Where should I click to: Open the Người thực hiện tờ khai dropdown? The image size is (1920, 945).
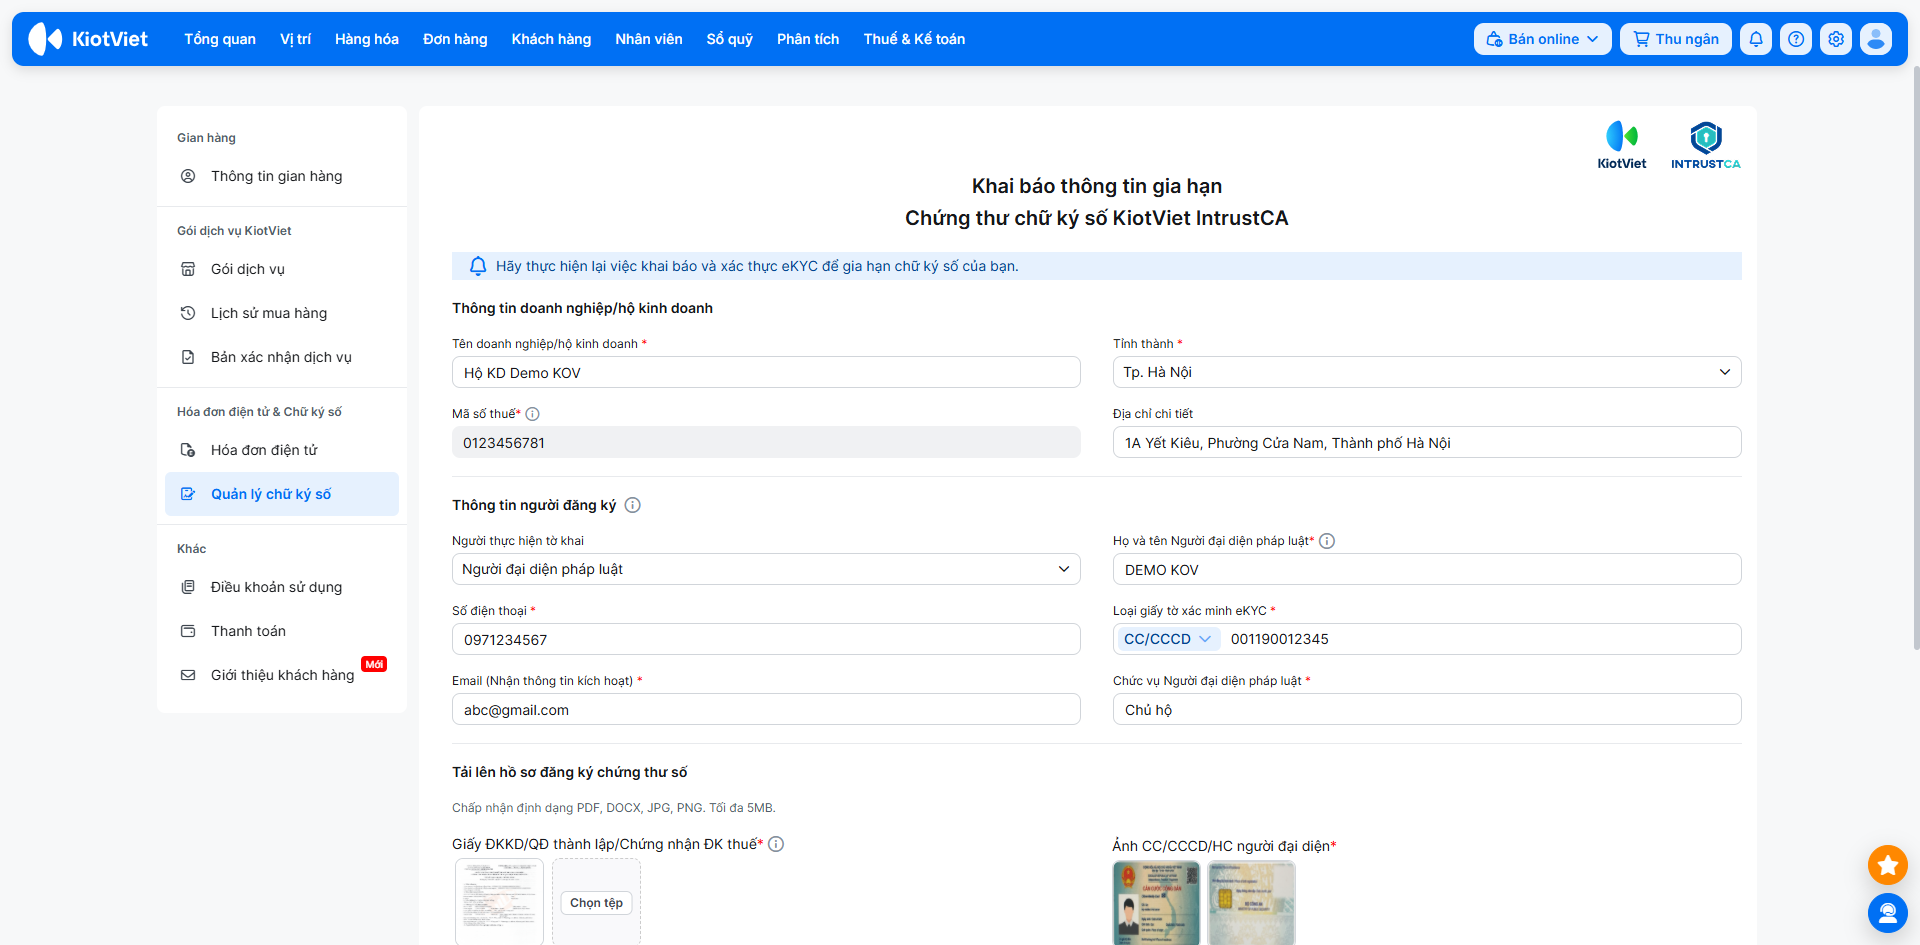tap(766, 569)
